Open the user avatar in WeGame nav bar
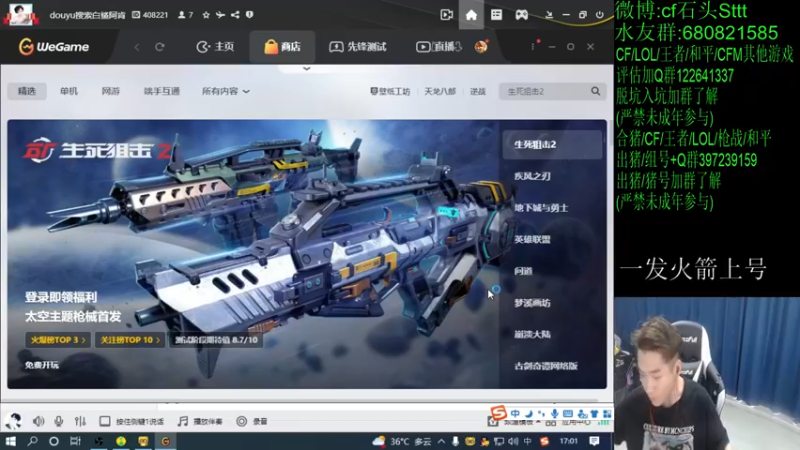800x450 pixels. [x=481, y=47]
